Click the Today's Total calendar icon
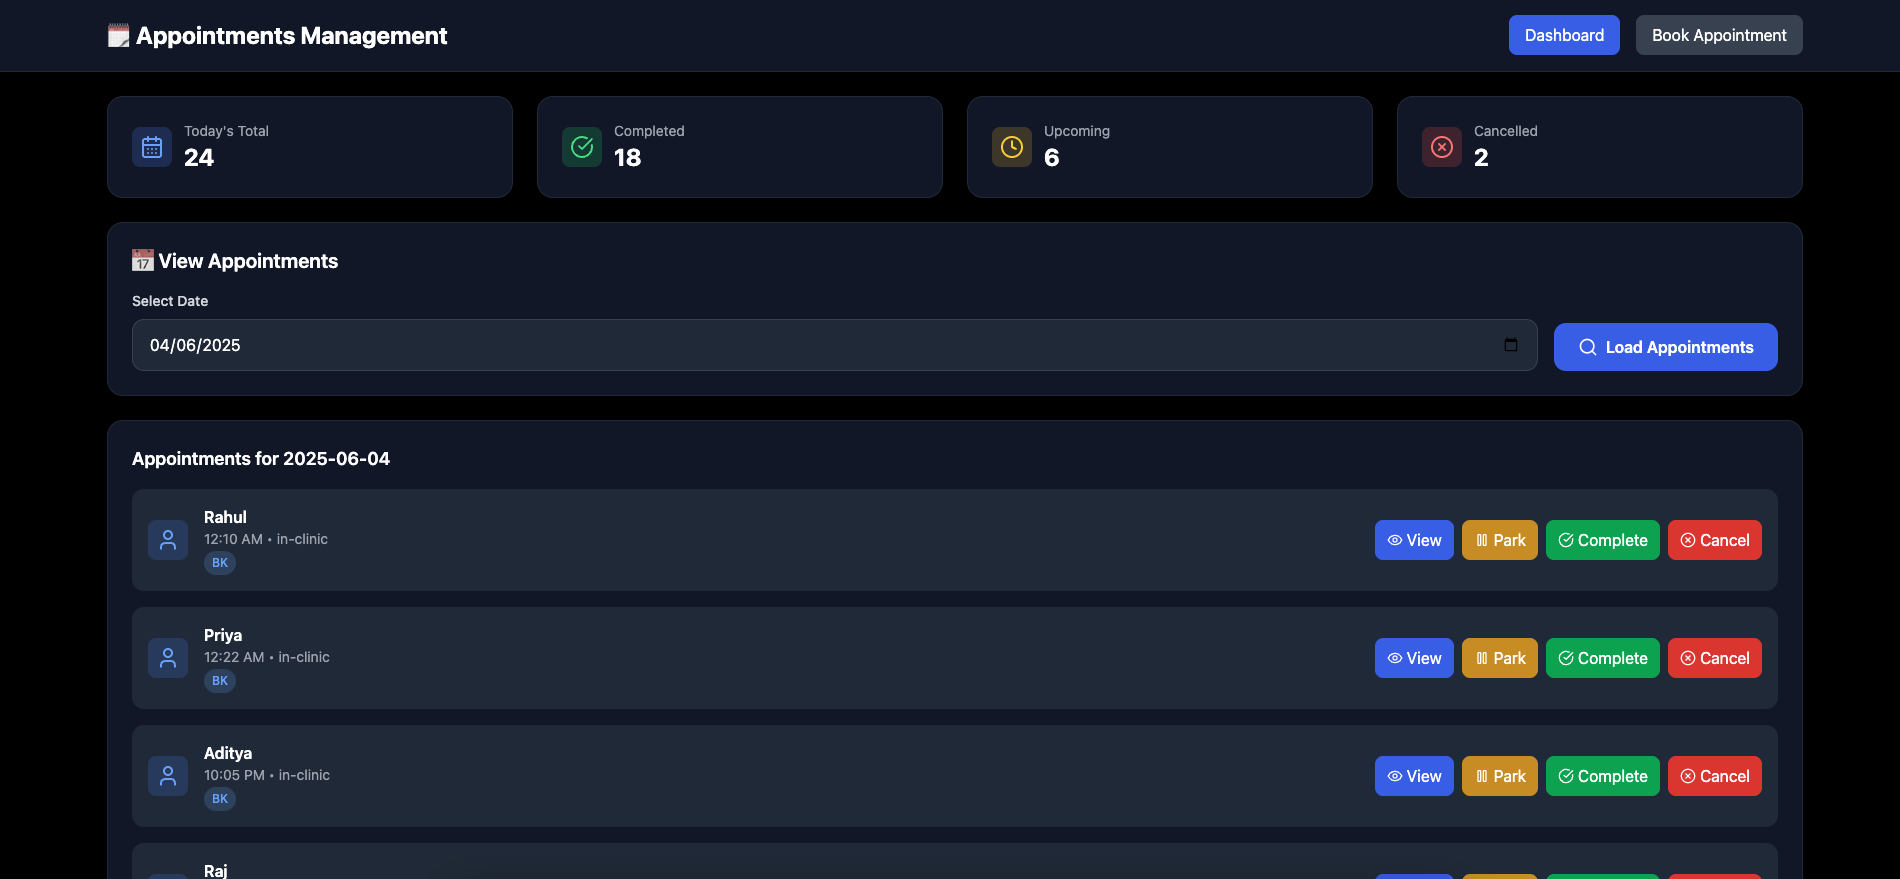Screen dimensions: 1900x879 (152, 147)
